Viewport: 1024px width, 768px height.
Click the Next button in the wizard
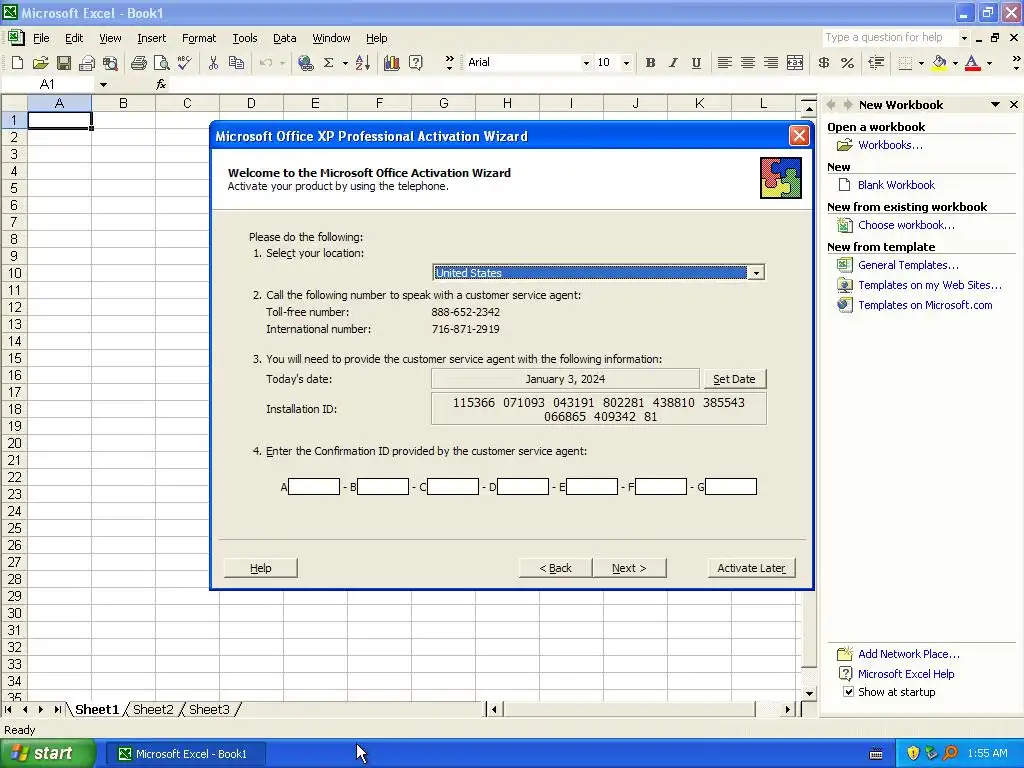coord(629,568)
